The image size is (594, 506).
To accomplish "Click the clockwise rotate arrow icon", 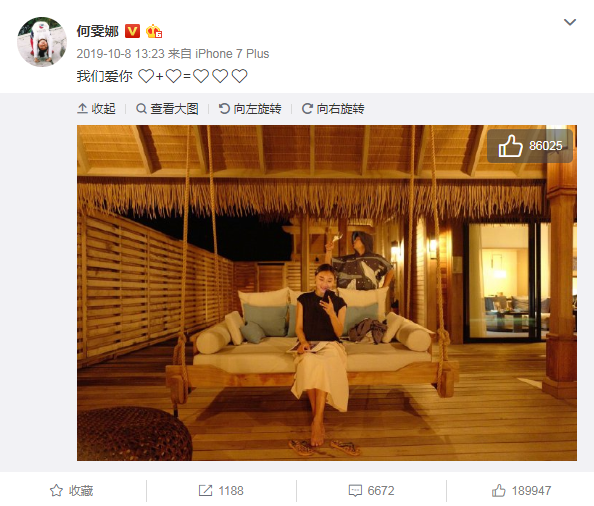I will pos(307,109).
